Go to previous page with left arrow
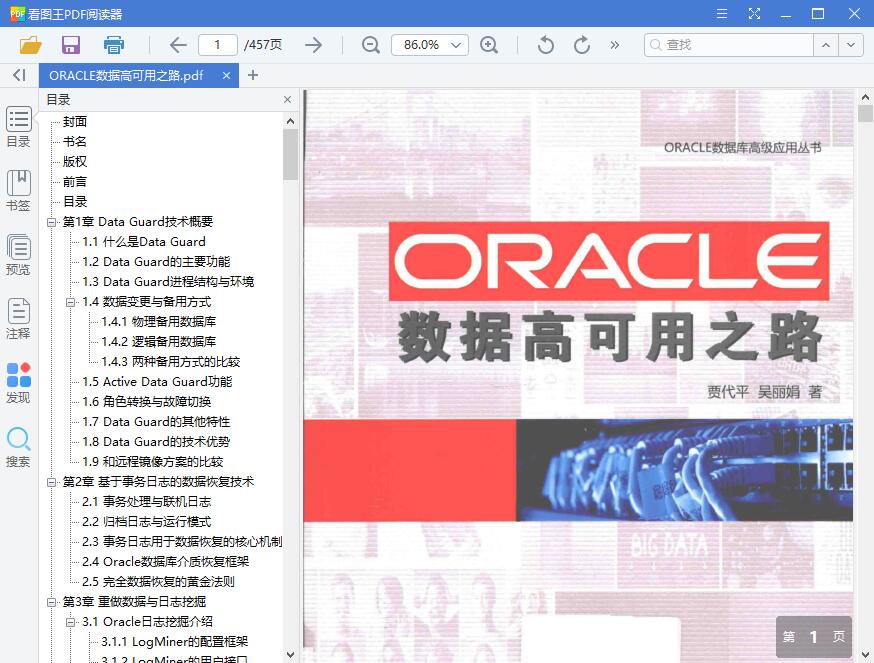 point(178,45)
